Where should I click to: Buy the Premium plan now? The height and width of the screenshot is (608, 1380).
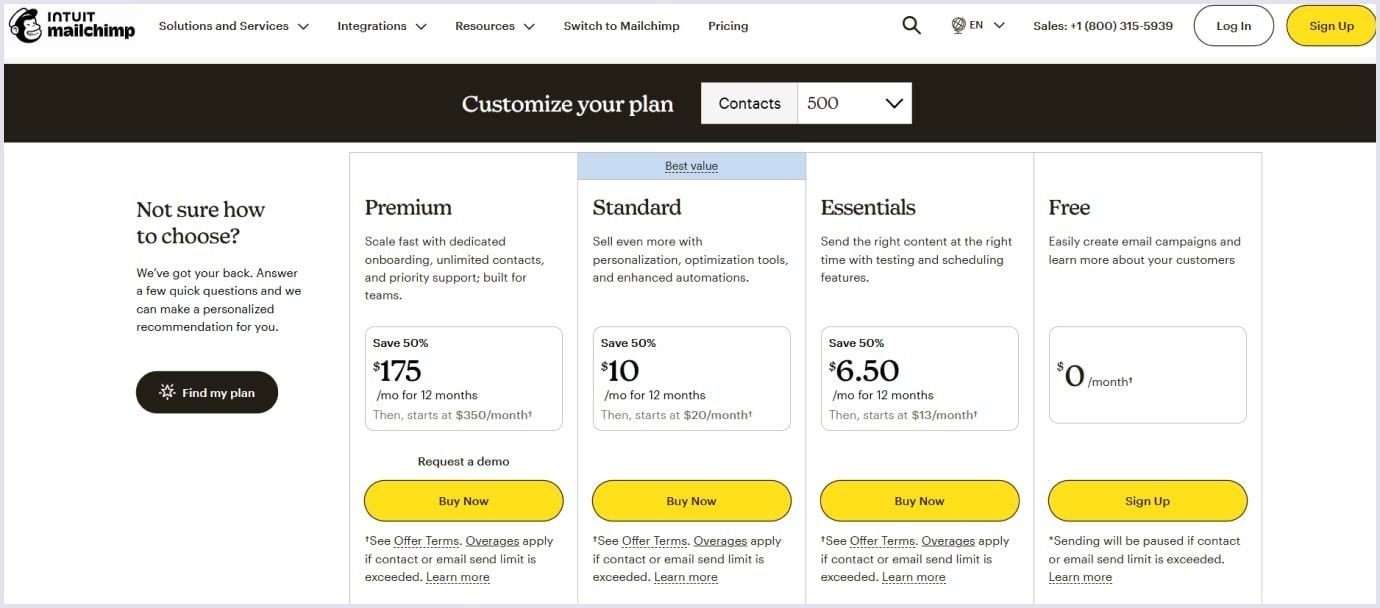tap(463, 501)
